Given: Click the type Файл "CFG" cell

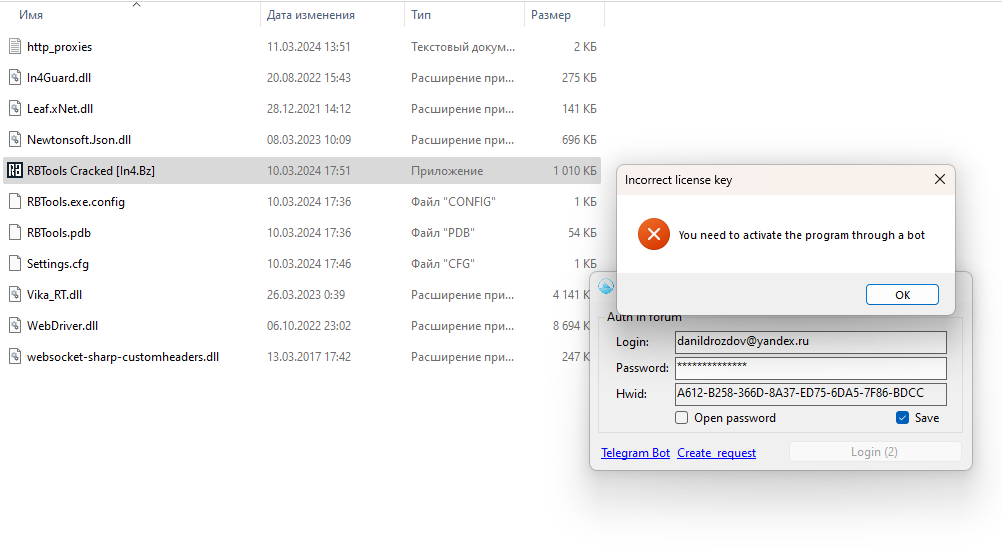Looking at the screenshot, I should tap(443, 263).
